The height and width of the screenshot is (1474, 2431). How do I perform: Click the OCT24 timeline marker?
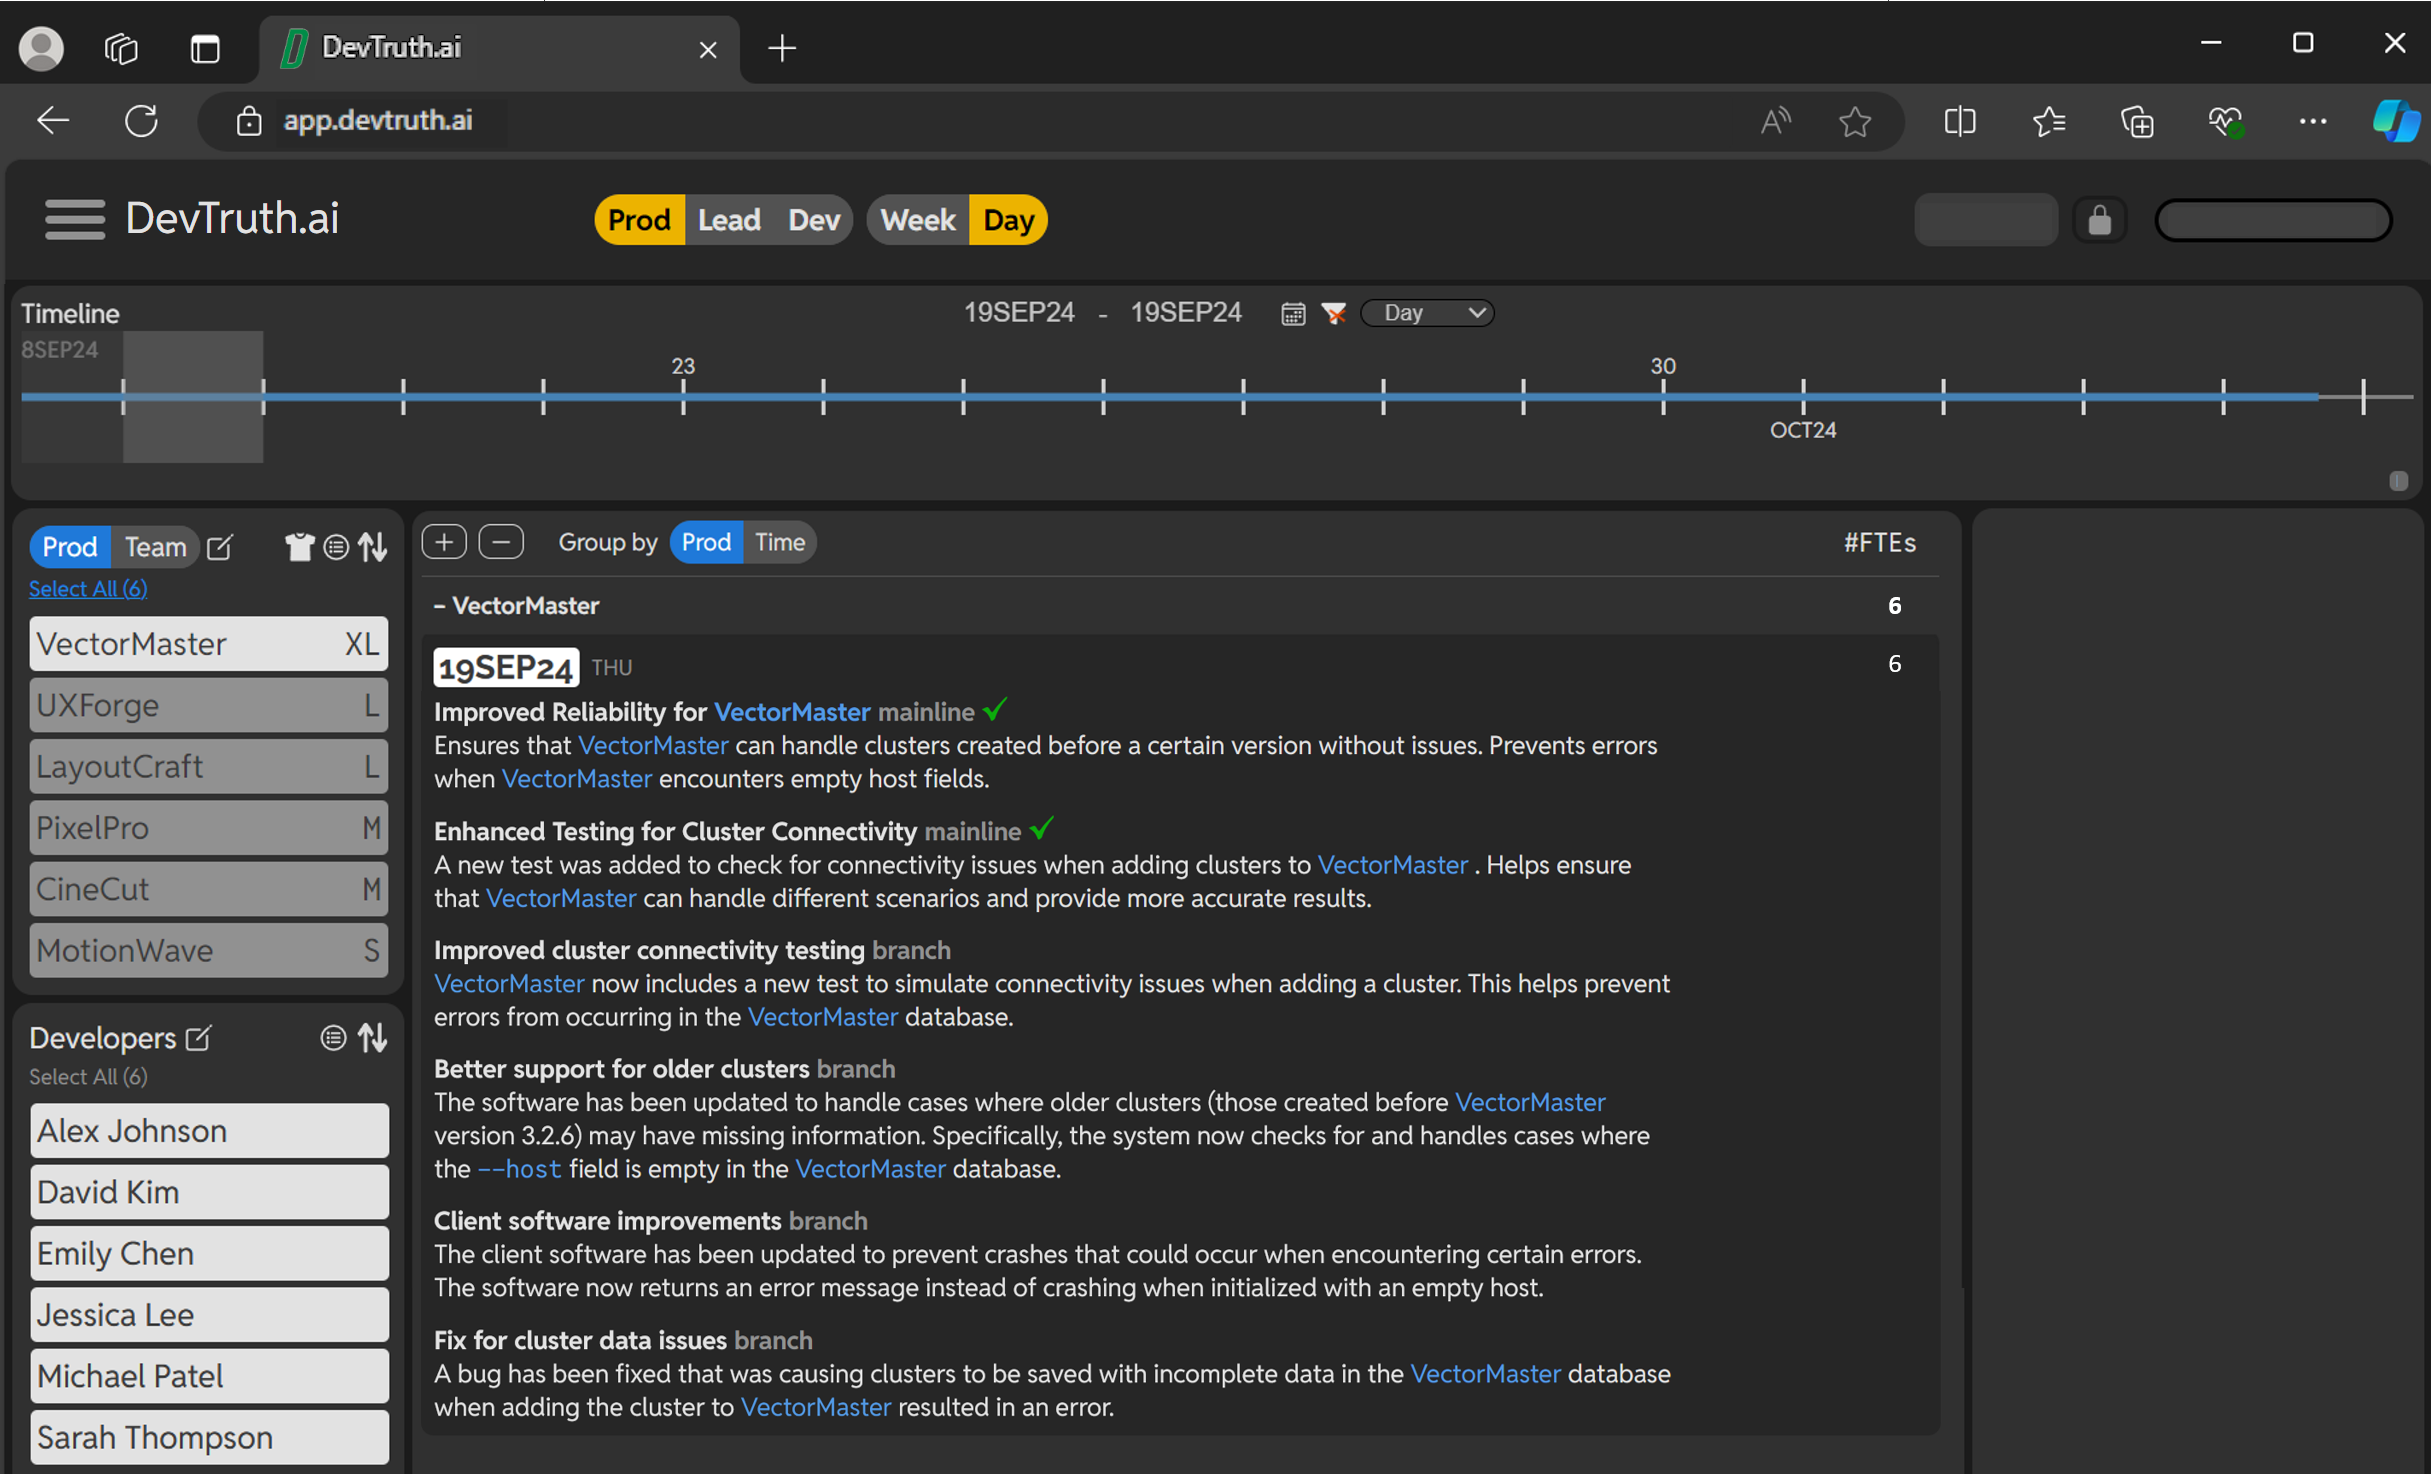[1803, 430]
